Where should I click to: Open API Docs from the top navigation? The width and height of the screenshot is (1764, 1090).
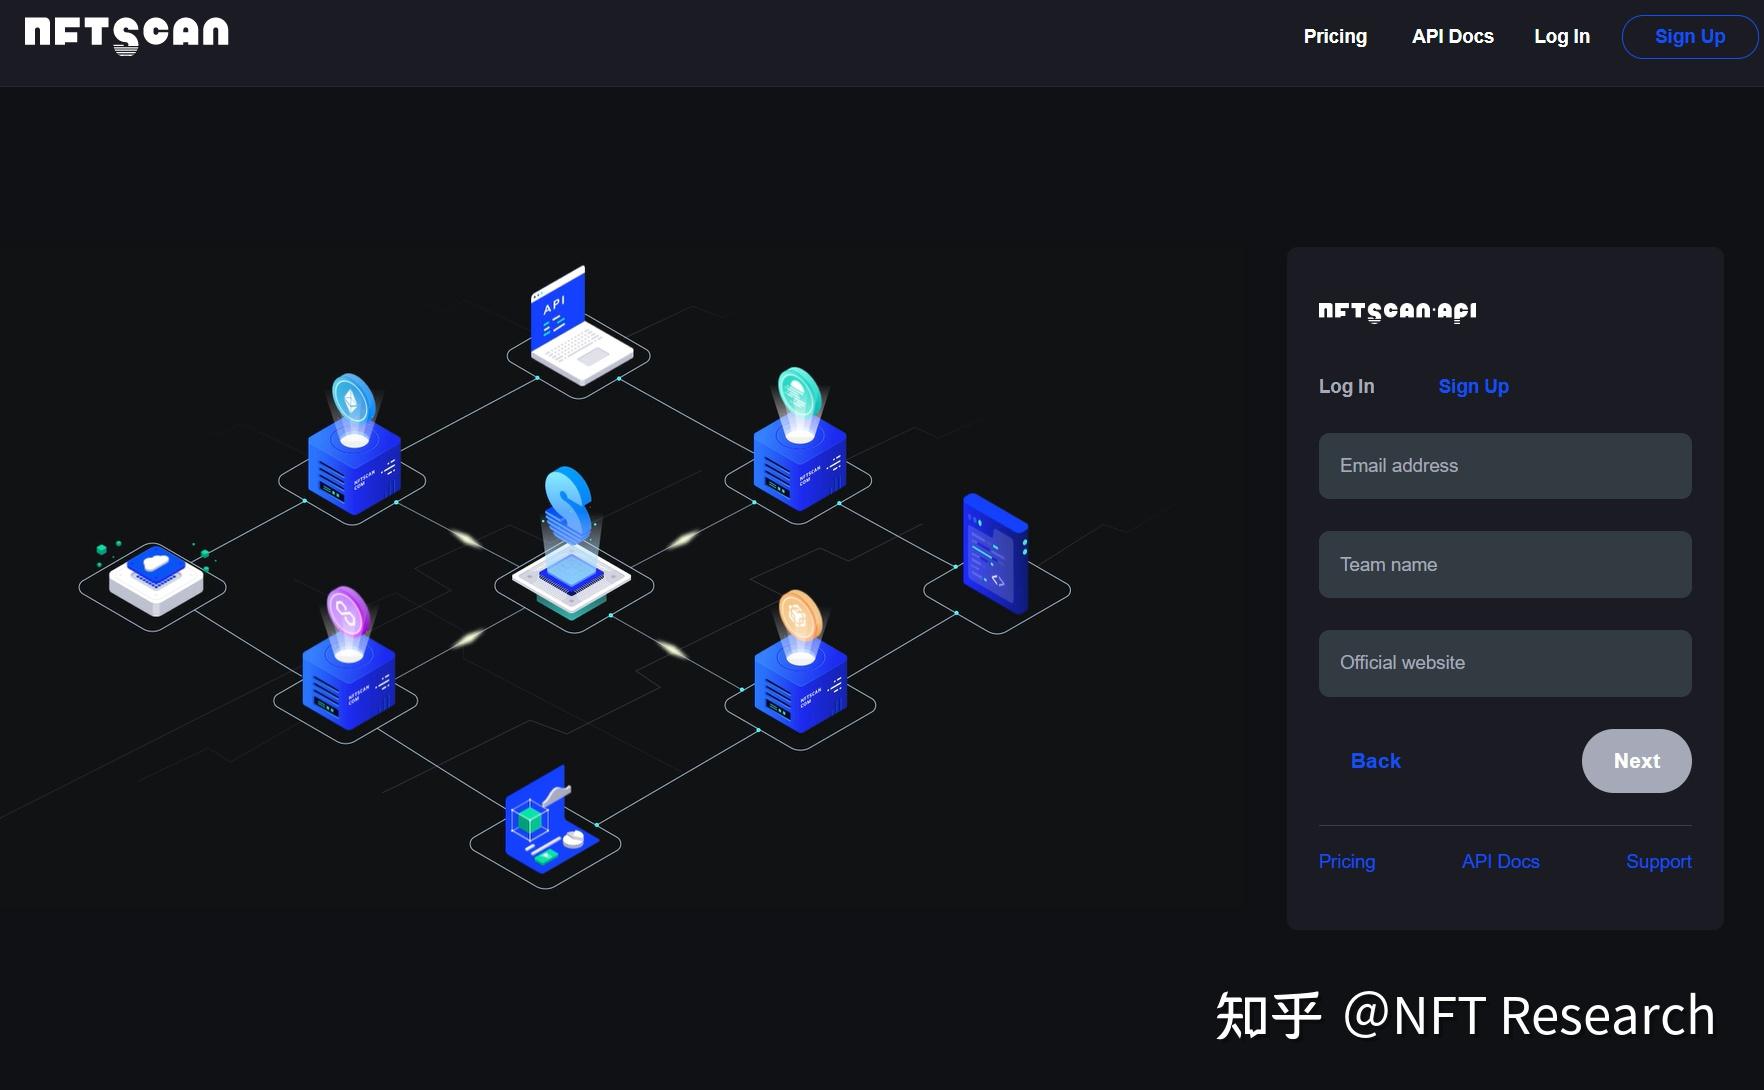pos(1452,36)
